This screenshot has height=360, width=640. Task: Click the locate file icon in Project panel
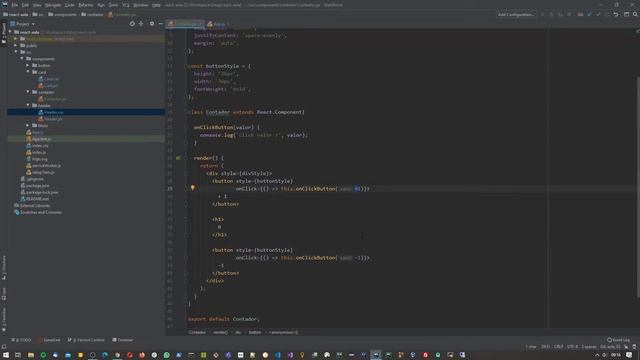(132, 24)
